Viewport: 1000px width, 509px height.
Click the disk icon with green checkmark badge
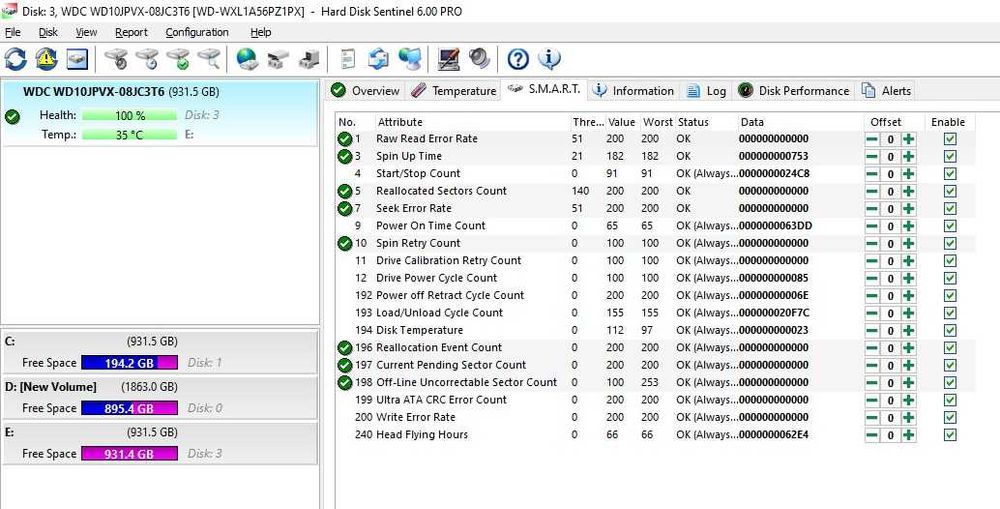pos(178,59)
